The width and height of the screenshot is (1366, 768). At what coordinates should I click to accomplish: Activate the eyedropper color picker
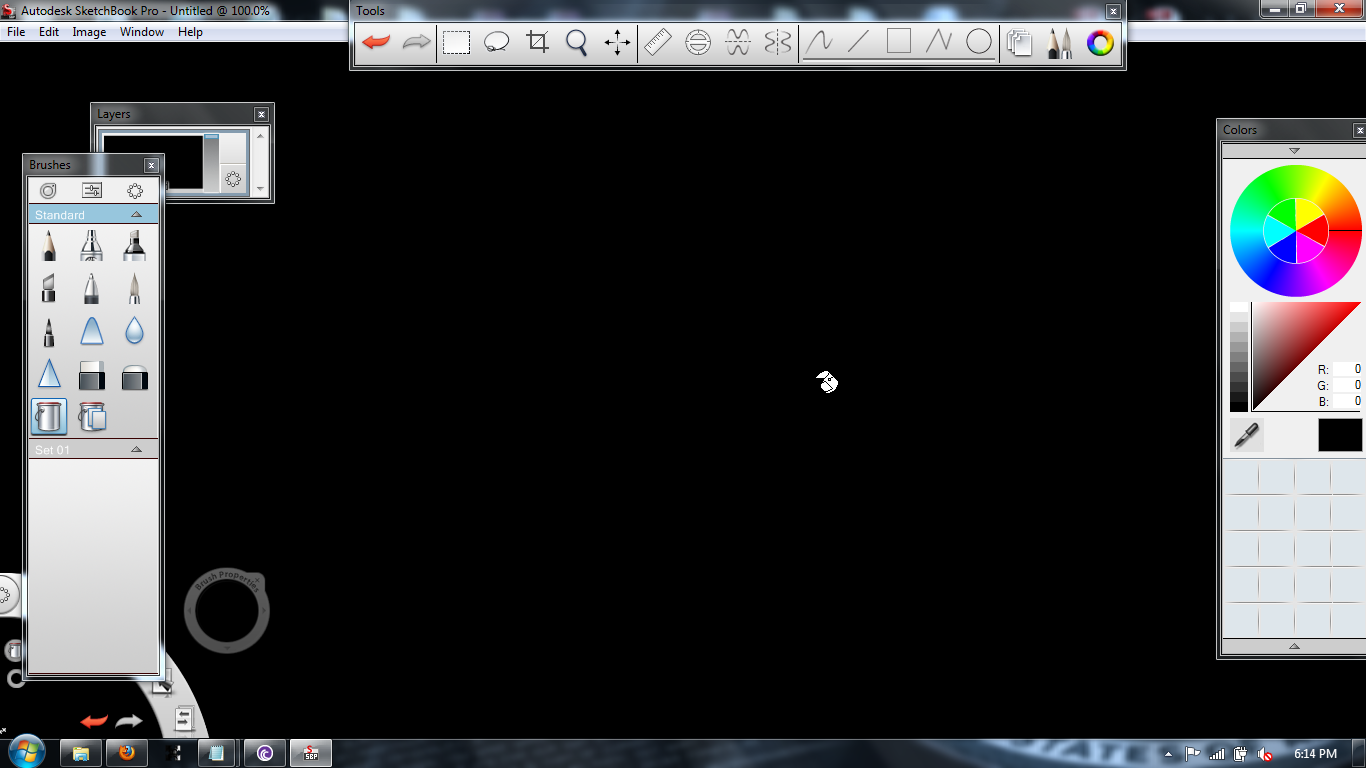1246,435
